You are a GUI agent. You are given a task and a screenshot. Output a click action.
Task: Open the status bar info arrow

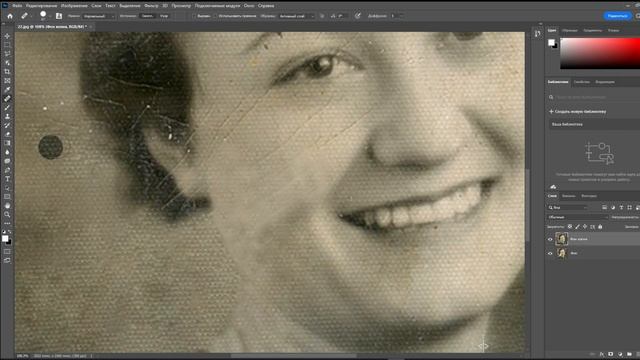coord(91,356)
